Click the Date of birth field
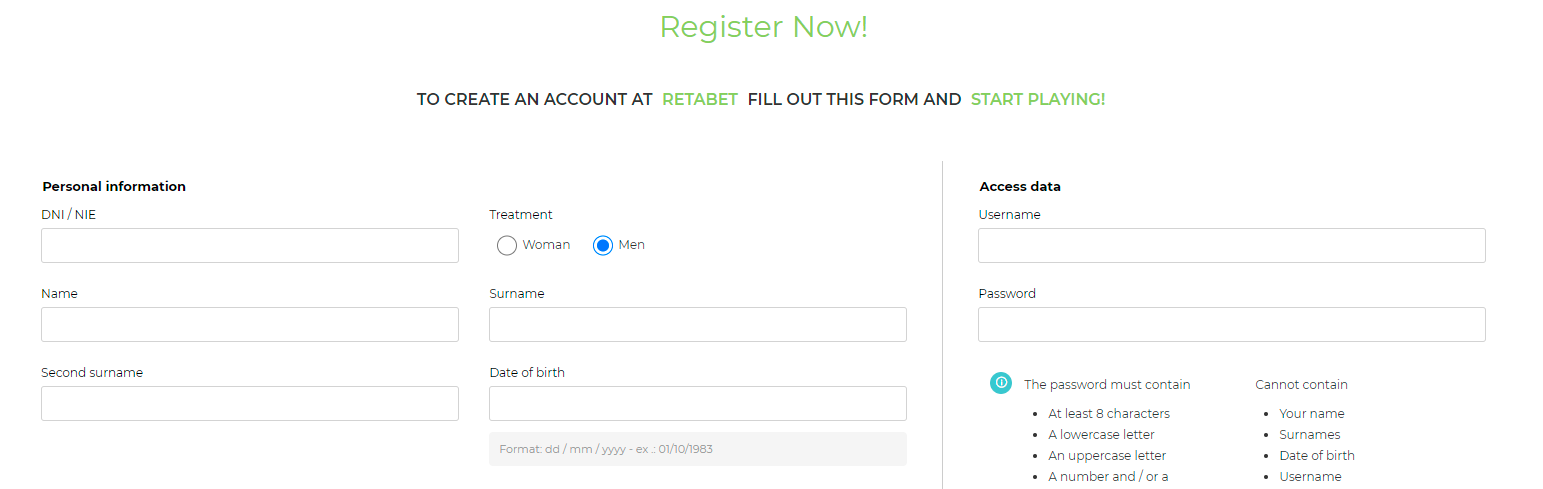Viewport: 1543px width, 489px height. [x=698, y=404]
